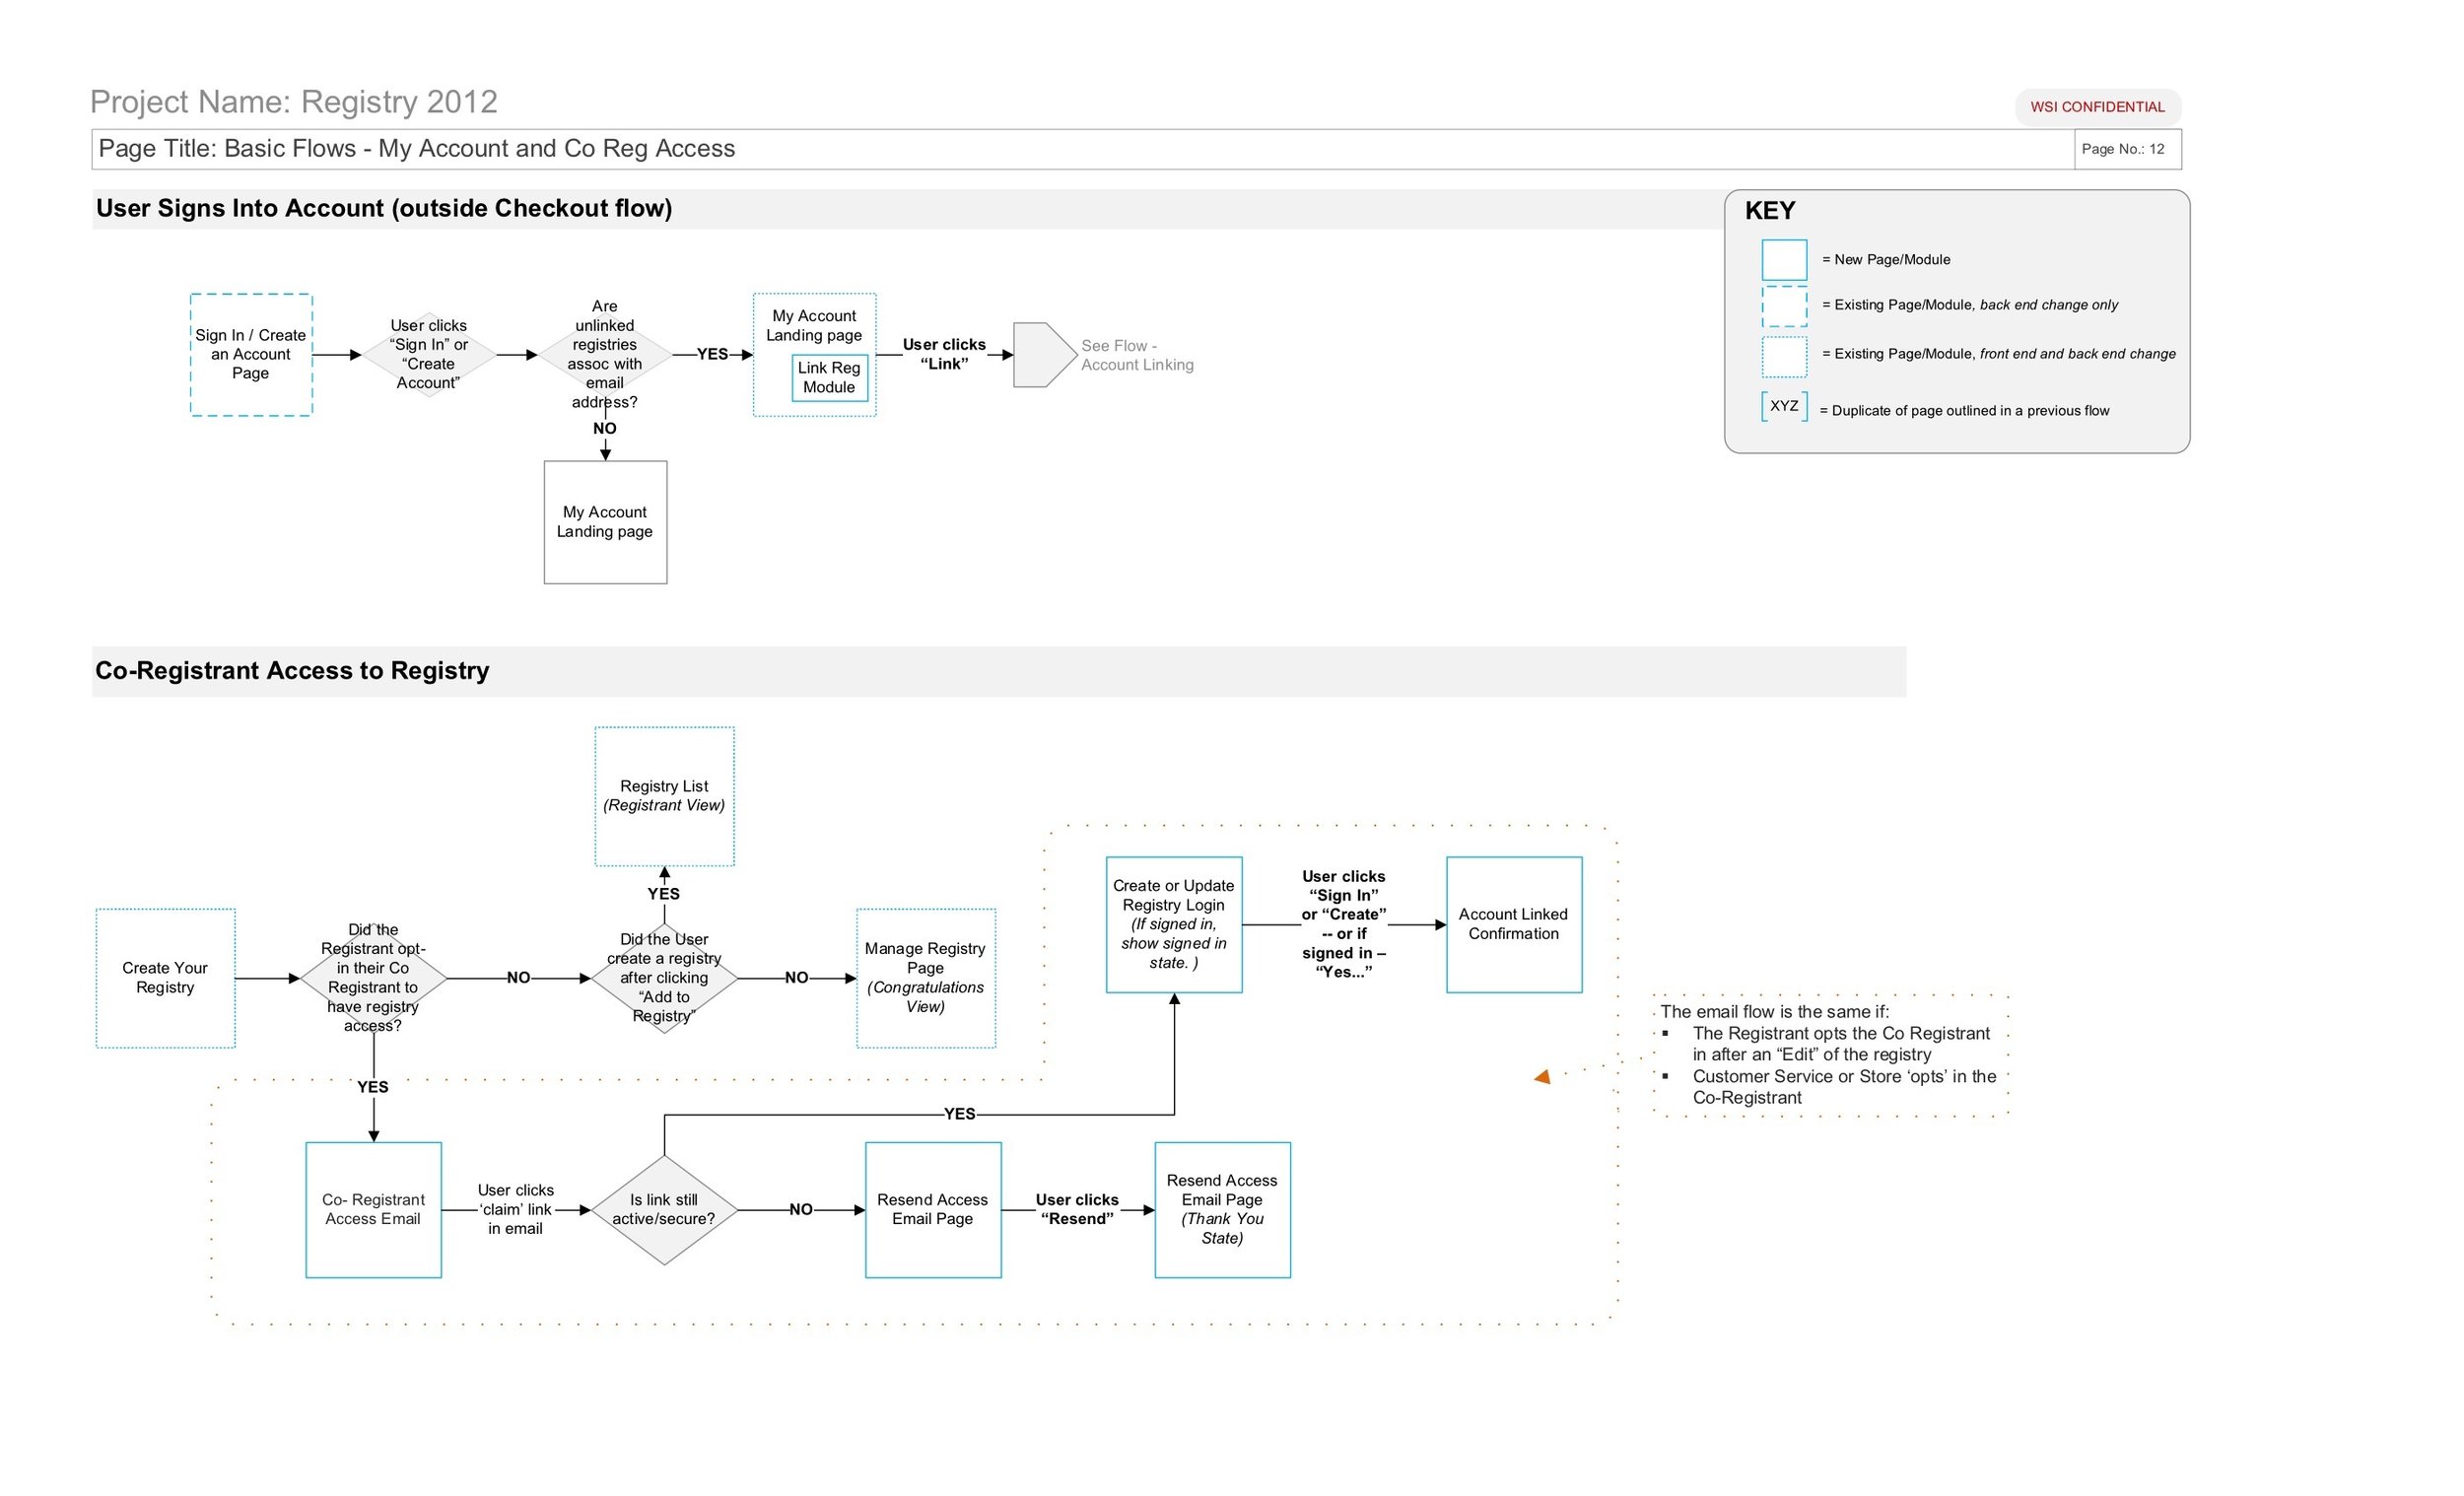Click the 'User Signs Into Account' section header

(908, 208)
